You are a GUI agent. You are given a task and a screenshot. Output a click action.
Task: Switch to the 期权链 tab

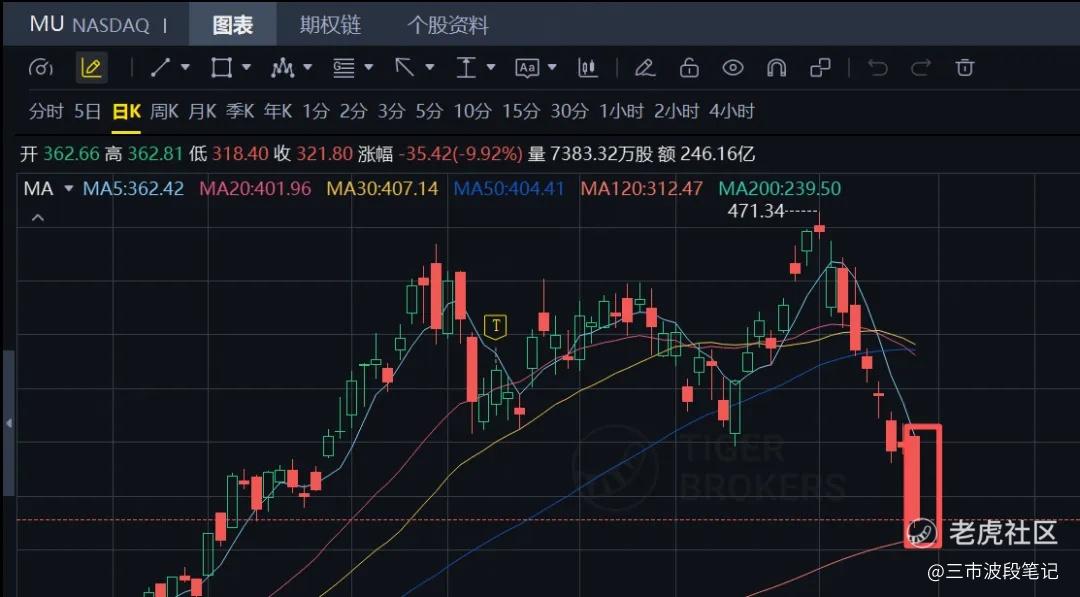[x=330, y=25]
